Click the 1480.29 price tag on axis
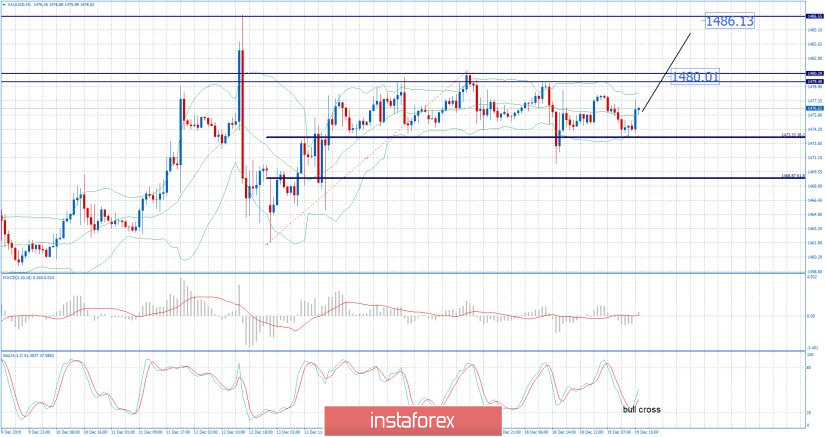The width and height of the screenshot is (825, 437). click(814, 74)
